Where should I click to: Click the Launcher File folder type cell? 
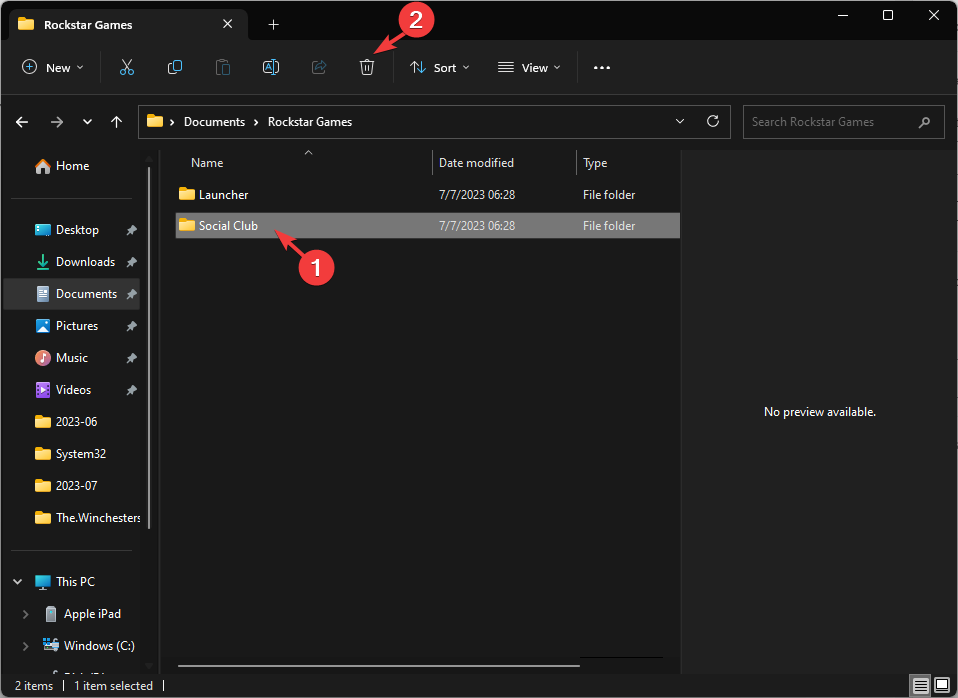[609, 194]
